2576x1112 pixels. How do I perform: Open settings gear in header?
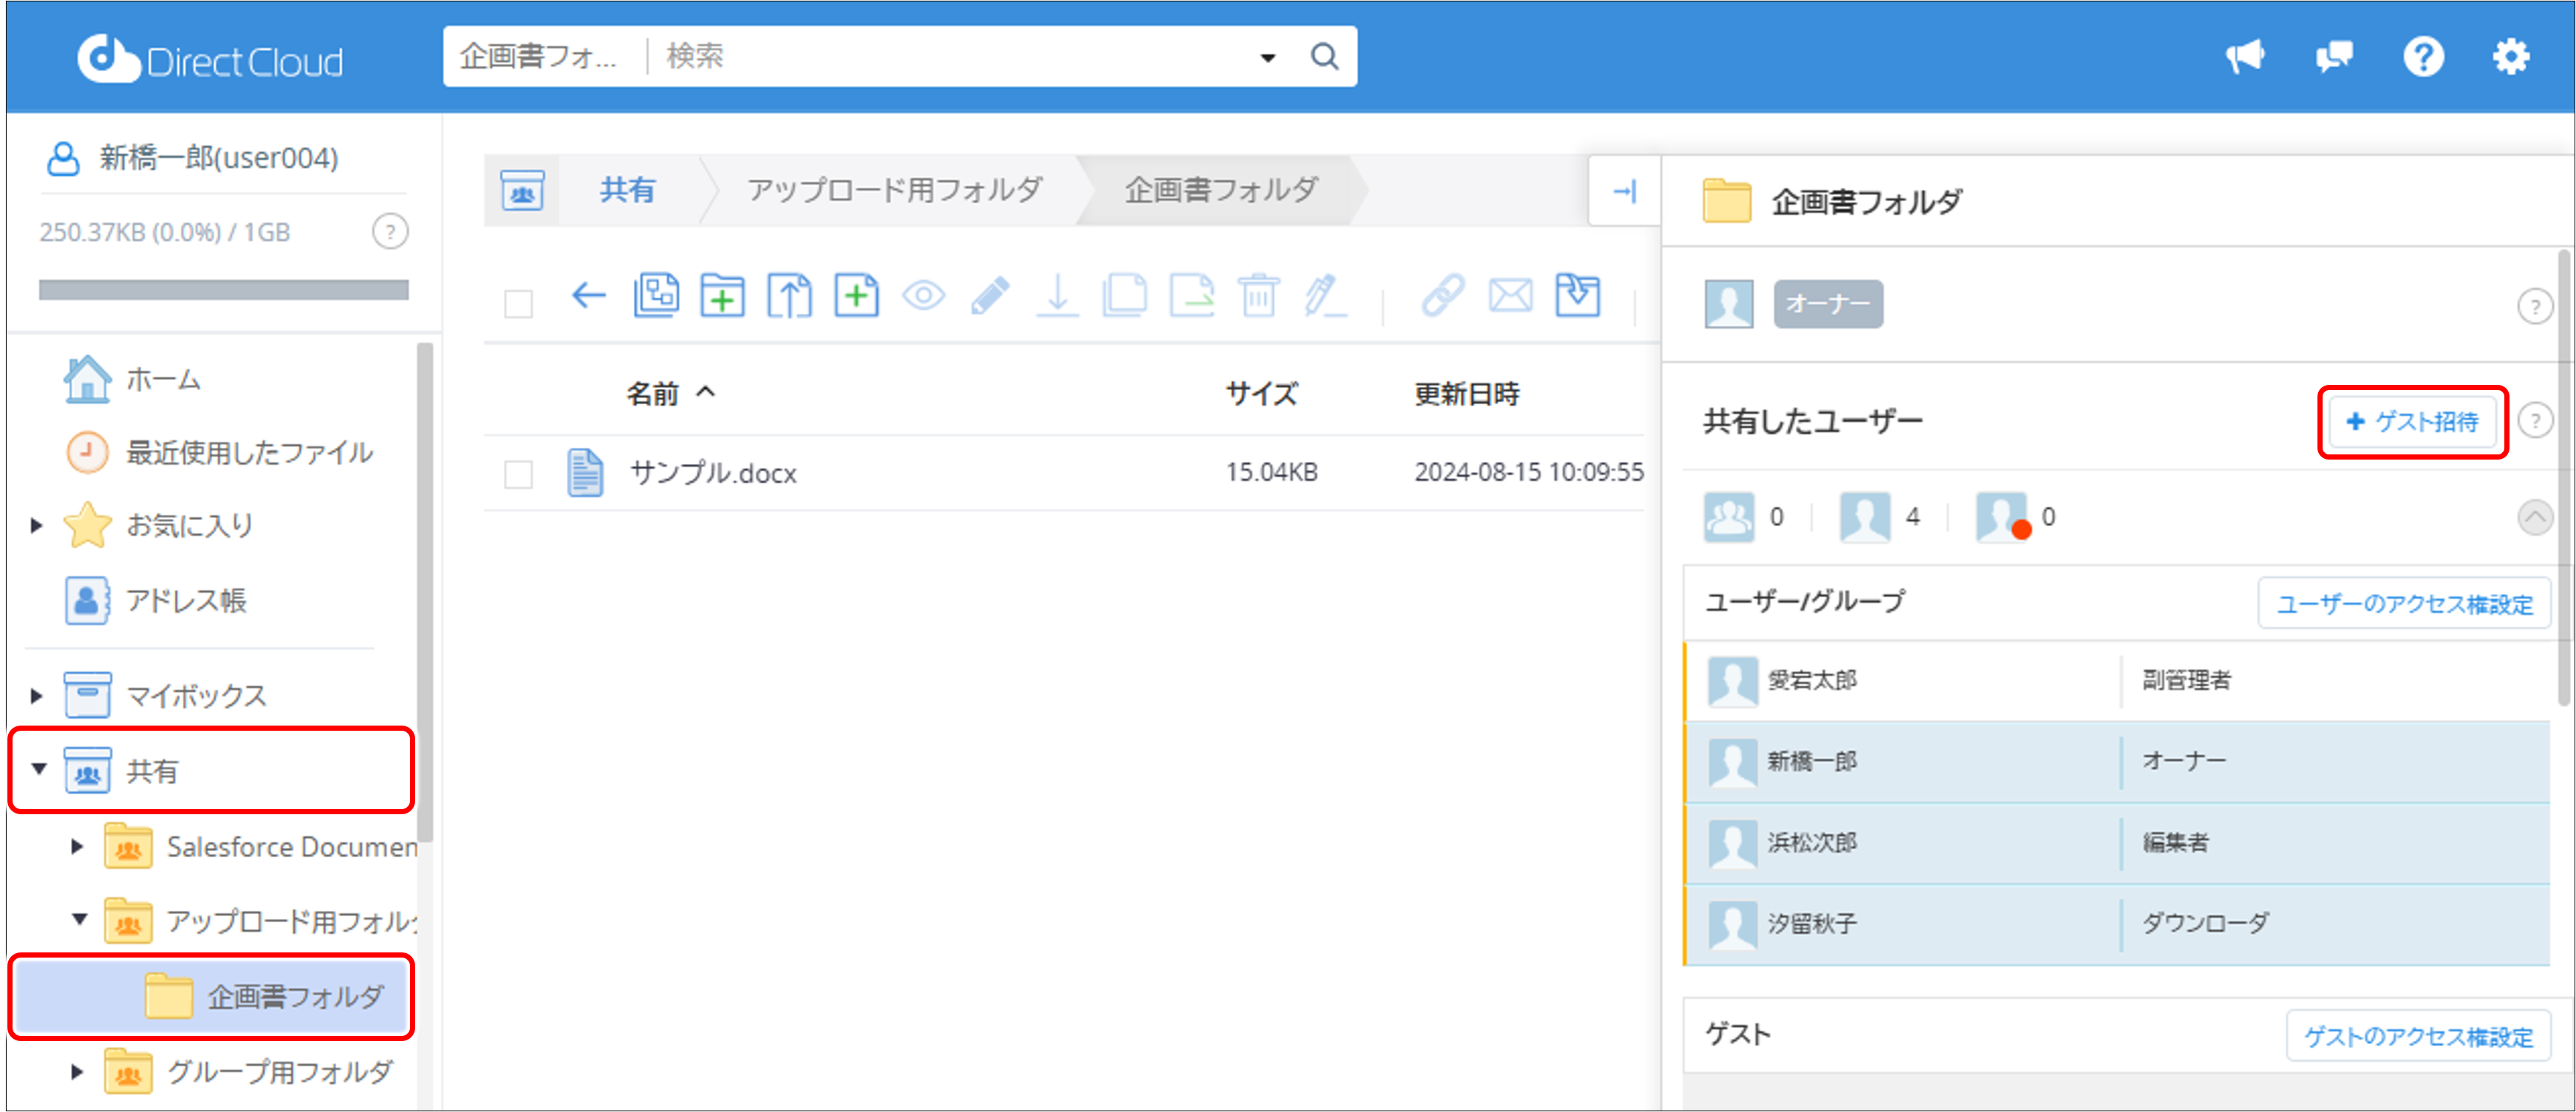pyautogui.click(x=2511, y=57)
